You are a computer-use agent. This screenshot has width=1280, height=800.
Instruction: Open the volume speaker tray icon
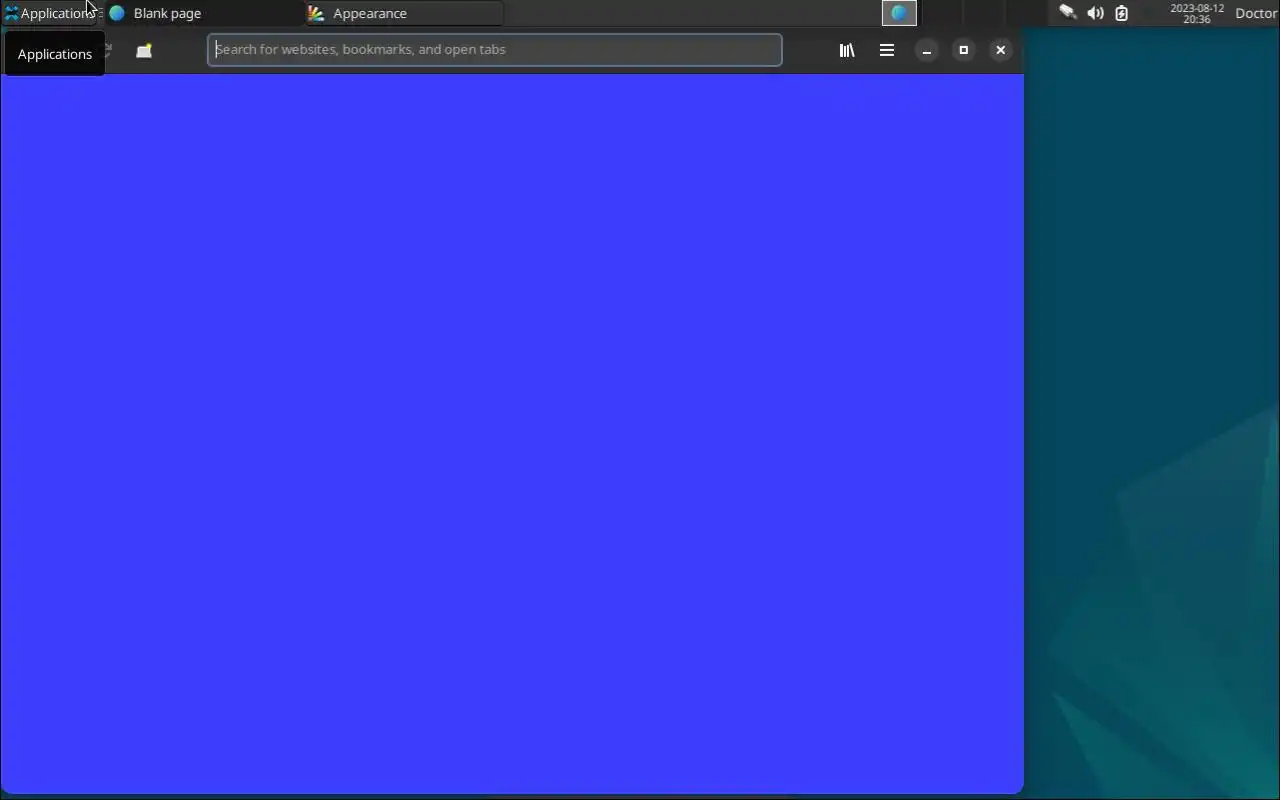point(1095,13)
